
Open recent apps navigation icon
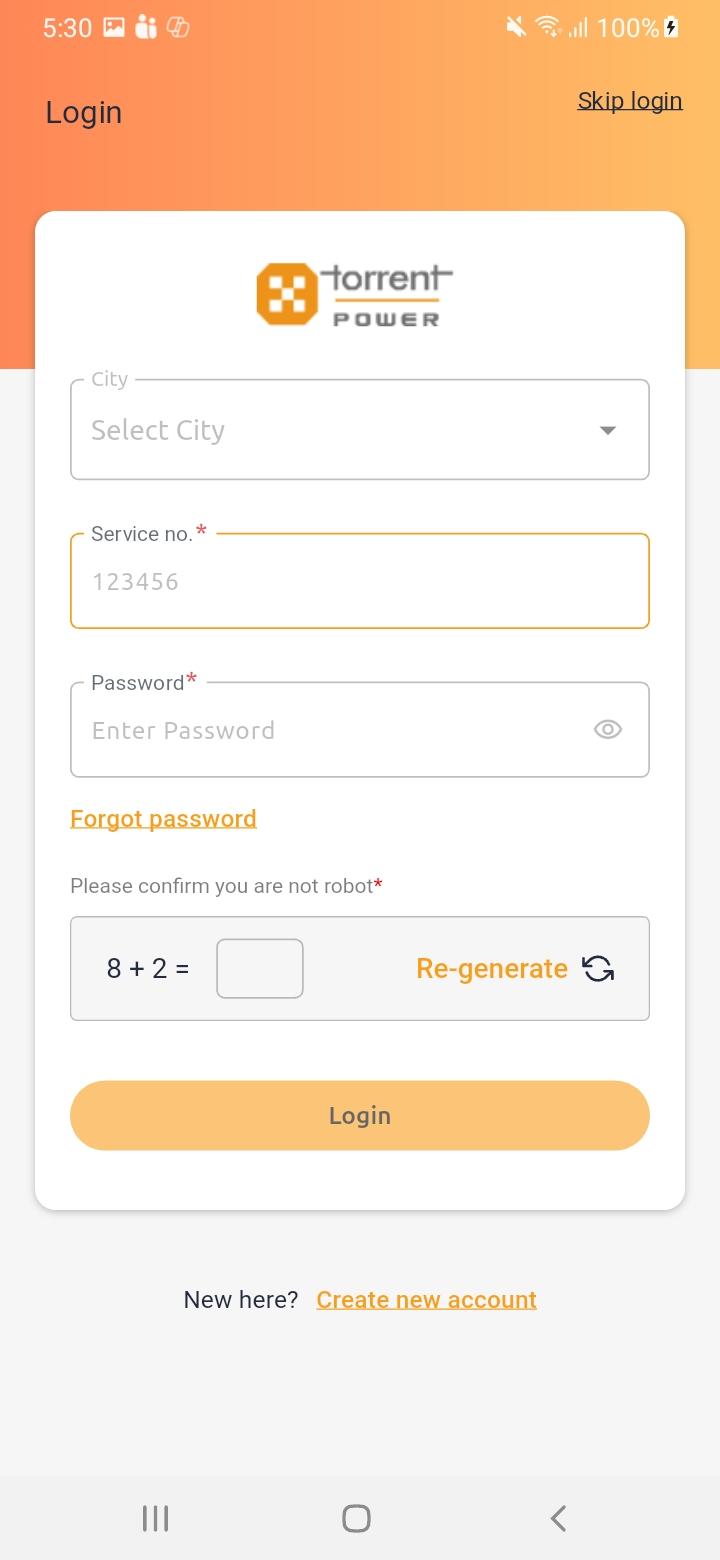click(x=155, y=1518)
